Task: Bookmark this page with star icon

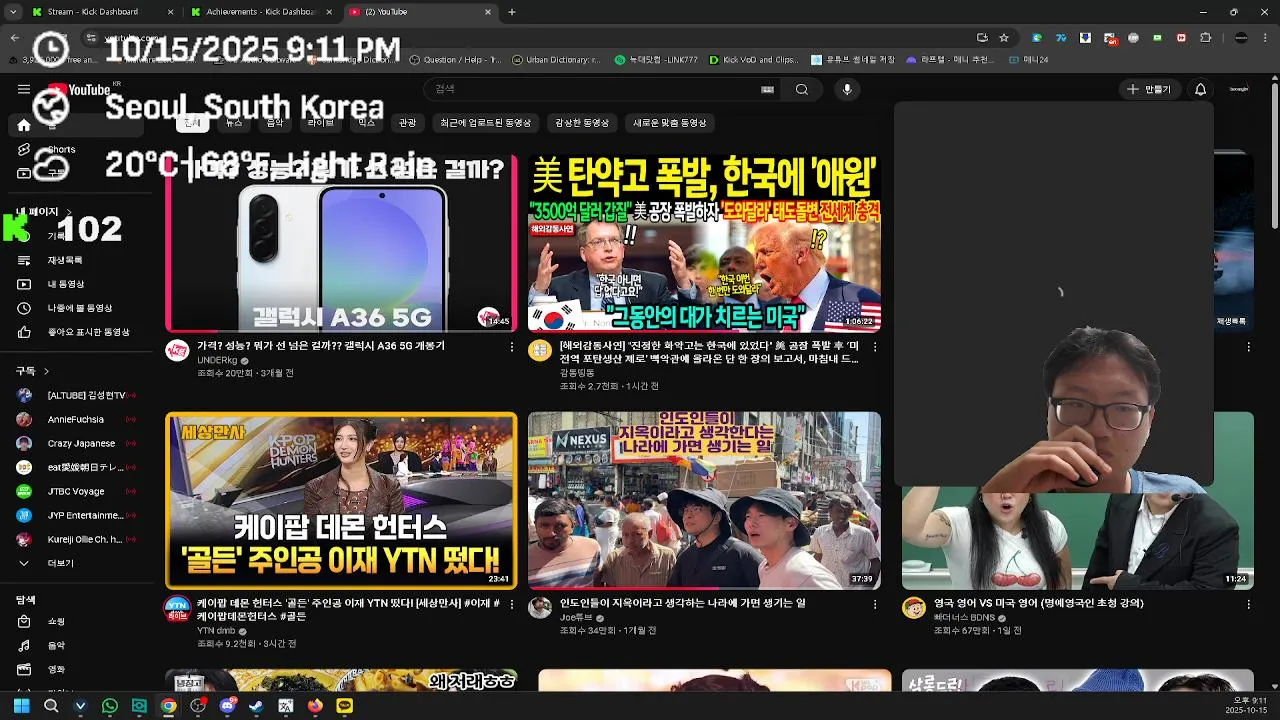Action: pos(1004,38)
